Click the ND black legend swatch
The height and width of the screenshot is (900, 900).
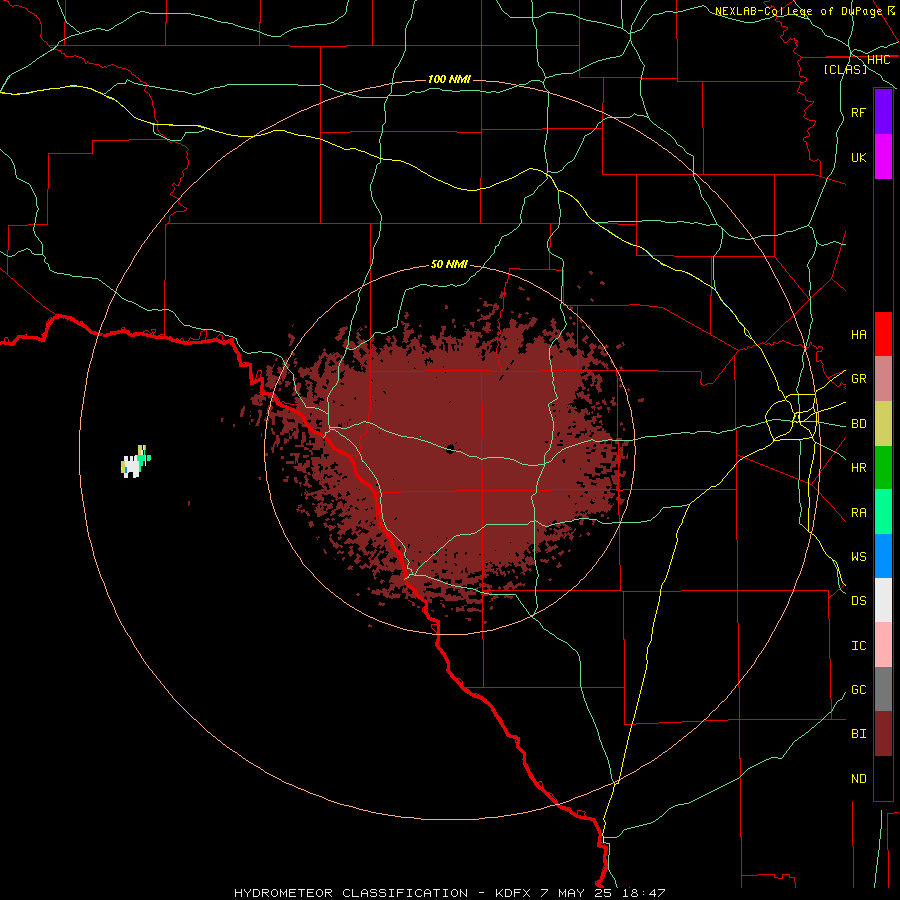point(883,778)
